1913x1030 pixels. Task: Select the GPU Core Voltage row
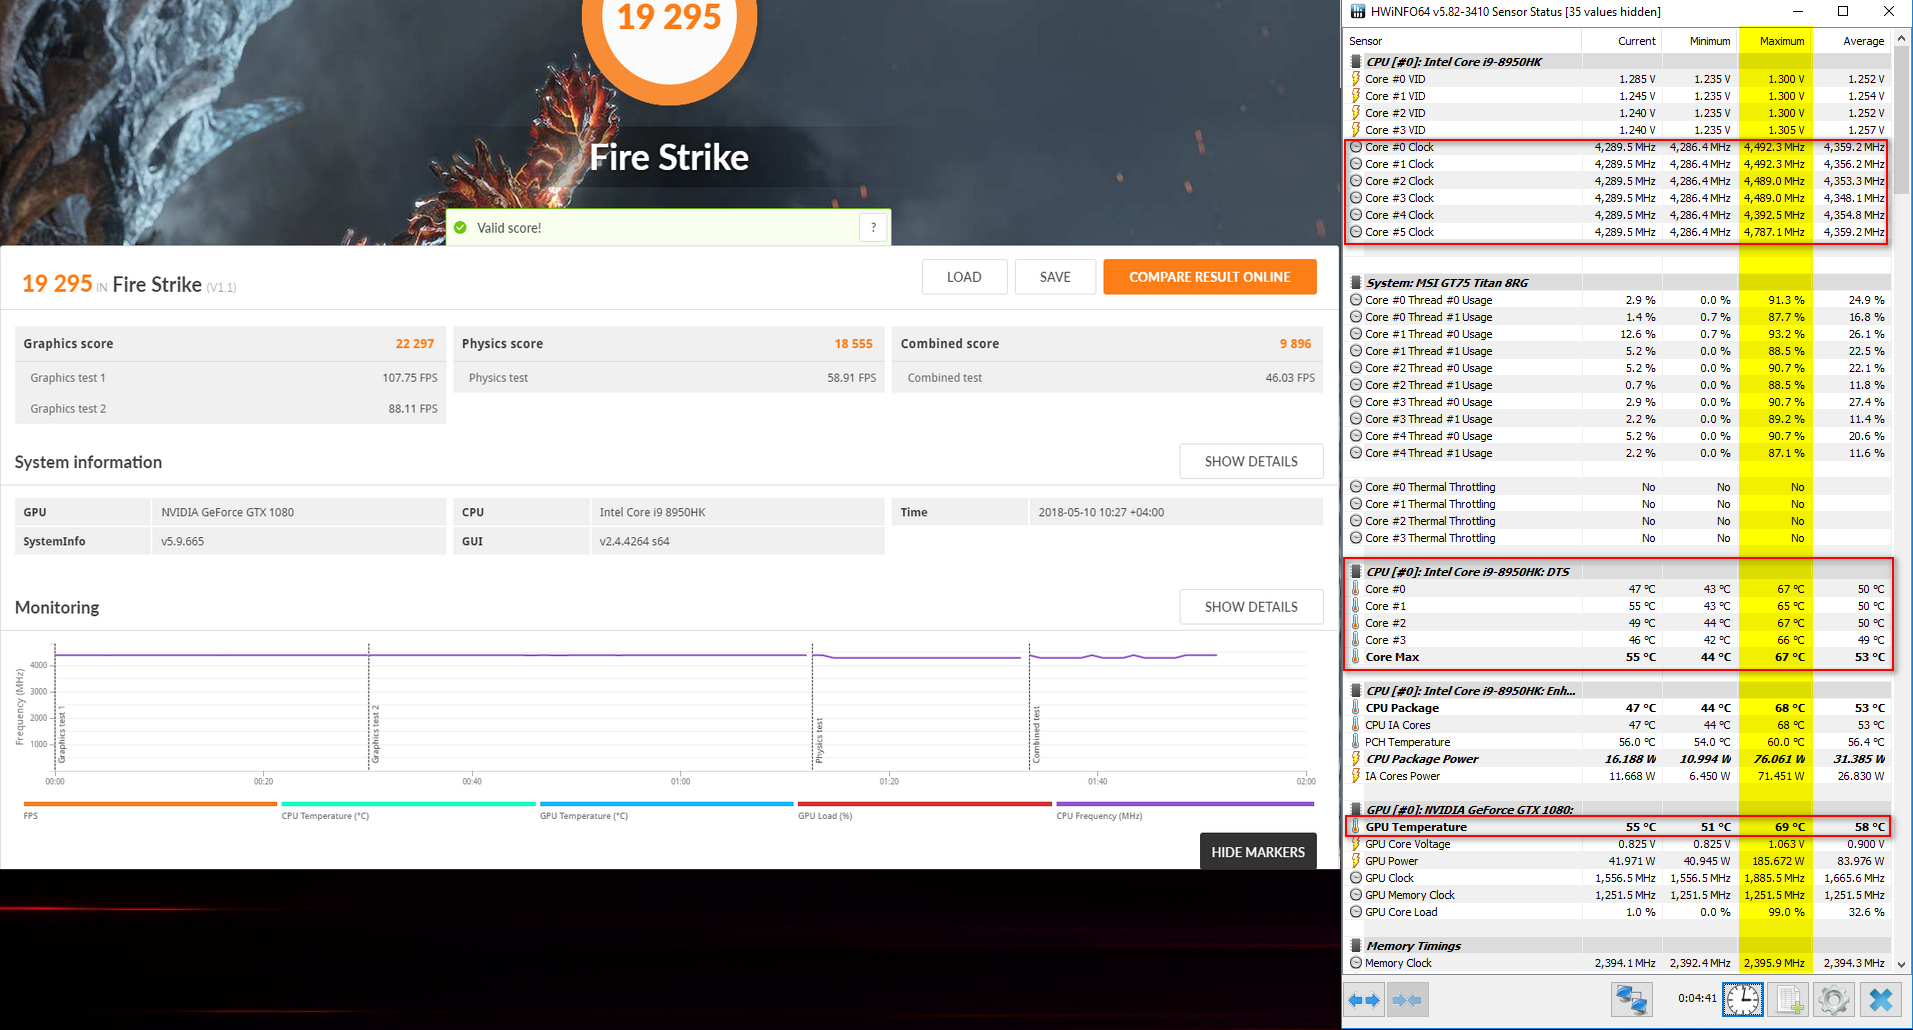click(1617, 844)
